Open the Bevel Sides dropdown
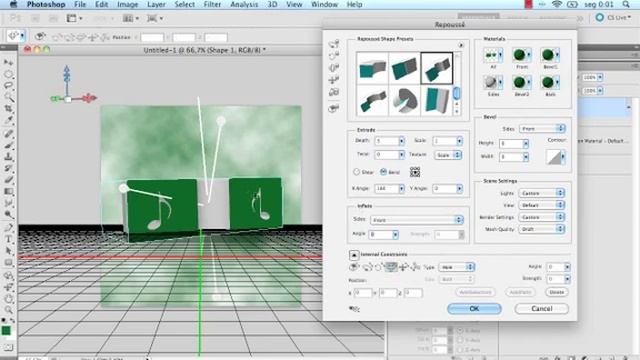 point(542,129)
